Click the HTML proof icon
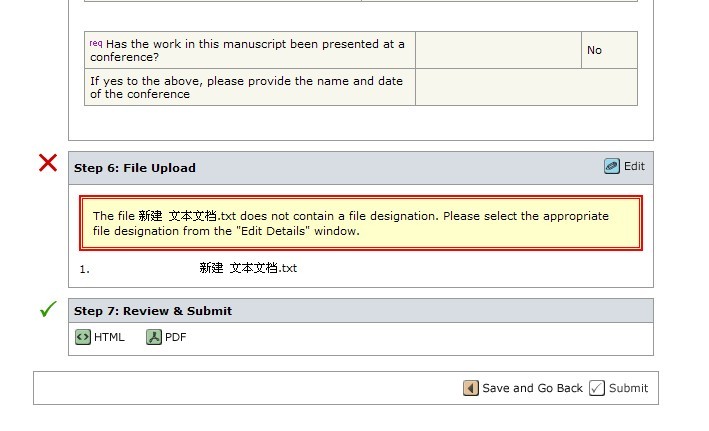 tap(83, 337)
